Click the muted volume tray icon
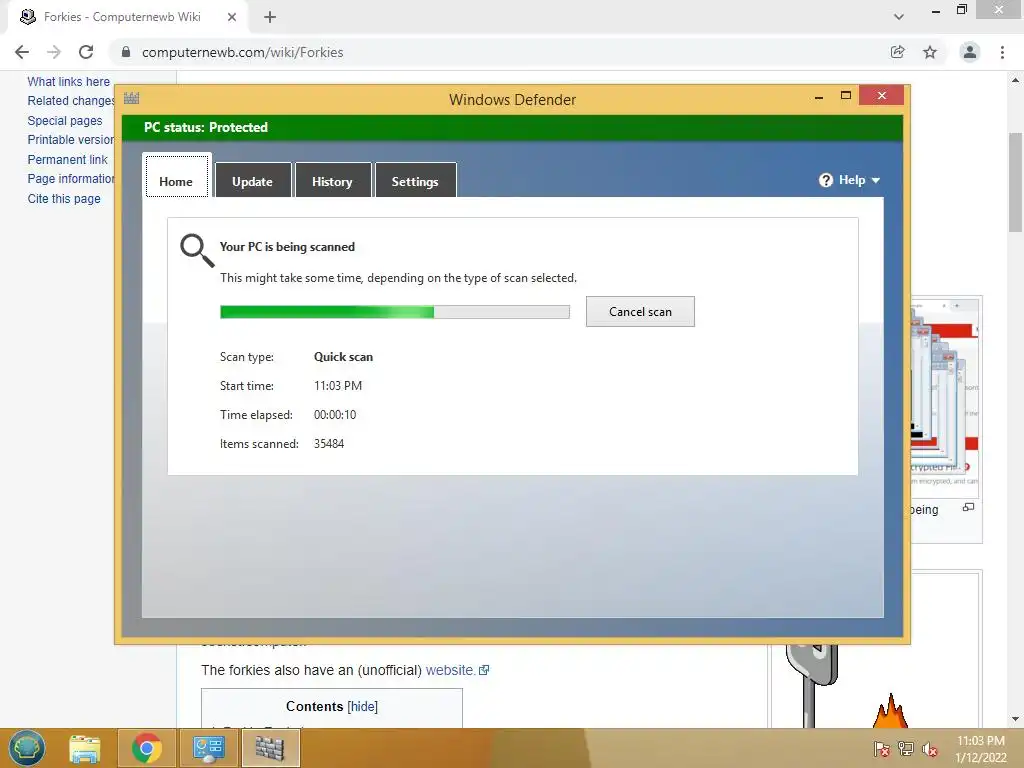Screen dimensions: 1024x768 pos(930,749)
